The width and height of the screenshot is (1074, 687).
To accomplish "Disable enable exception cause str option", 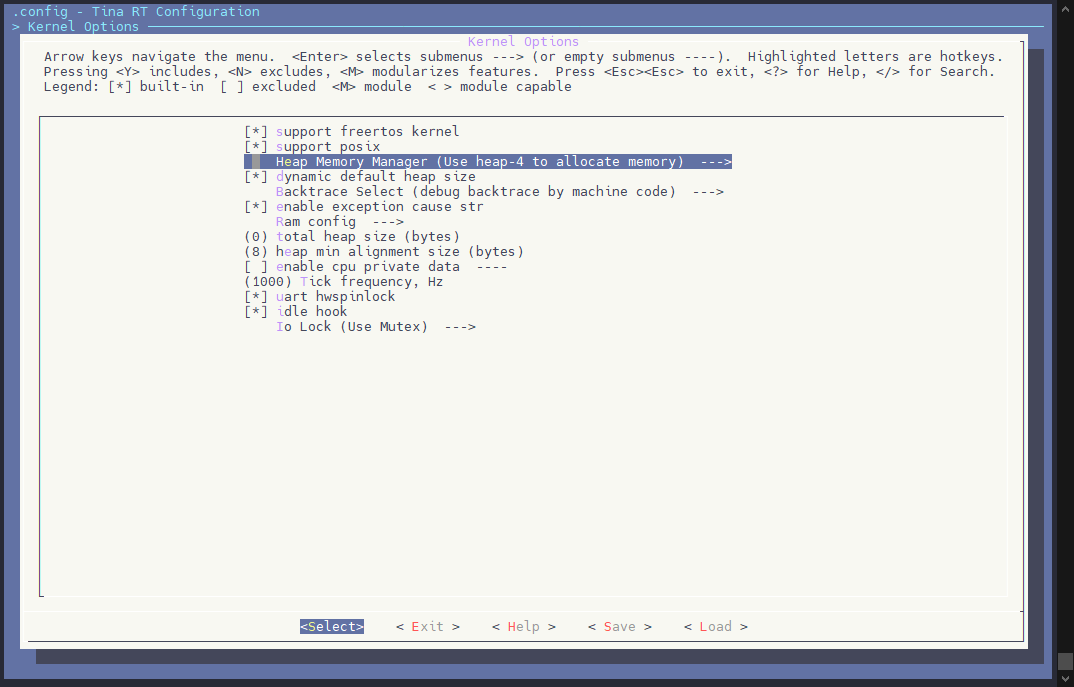I will [x=256, y=207].
